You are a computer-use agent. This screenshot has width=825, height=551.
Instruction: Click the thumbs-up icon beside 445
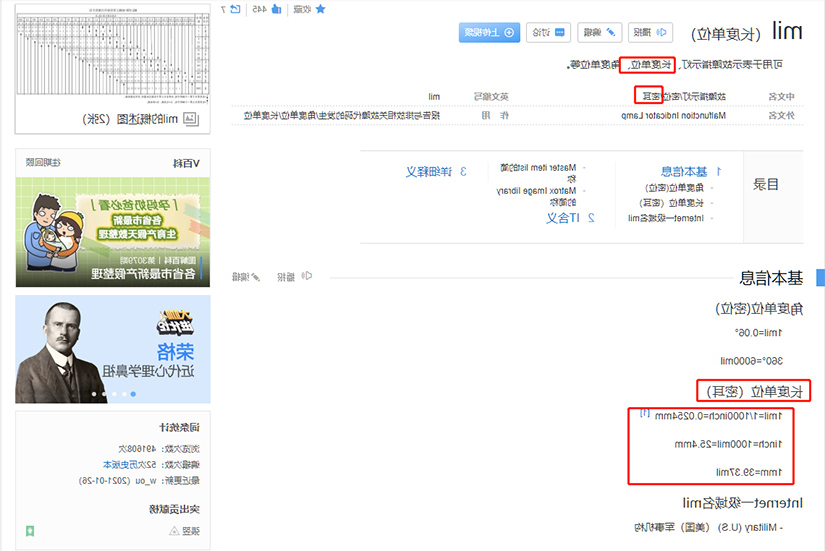point(276,9)
